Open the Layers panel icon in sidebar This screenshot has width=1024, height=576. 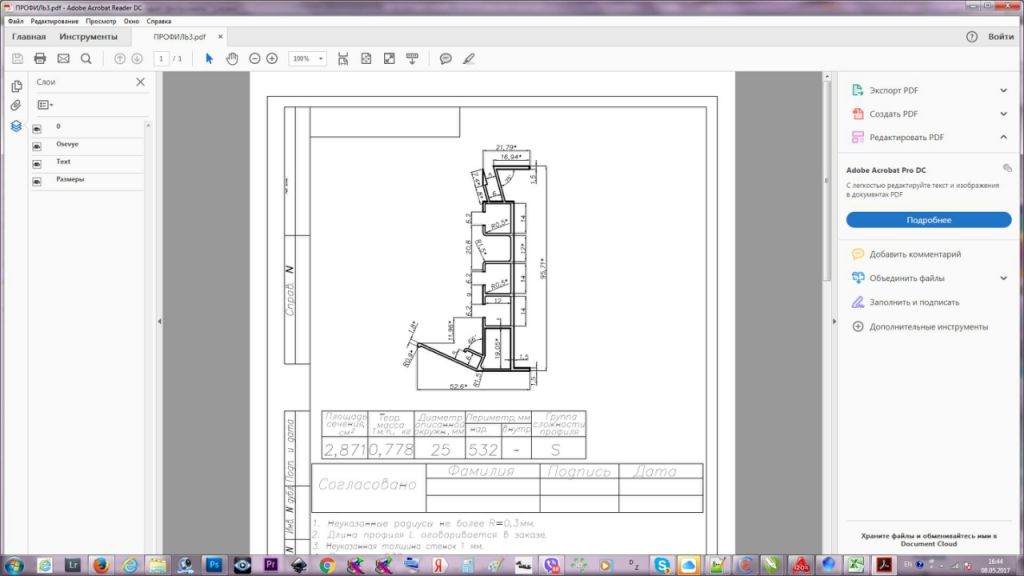pos(16,126)
